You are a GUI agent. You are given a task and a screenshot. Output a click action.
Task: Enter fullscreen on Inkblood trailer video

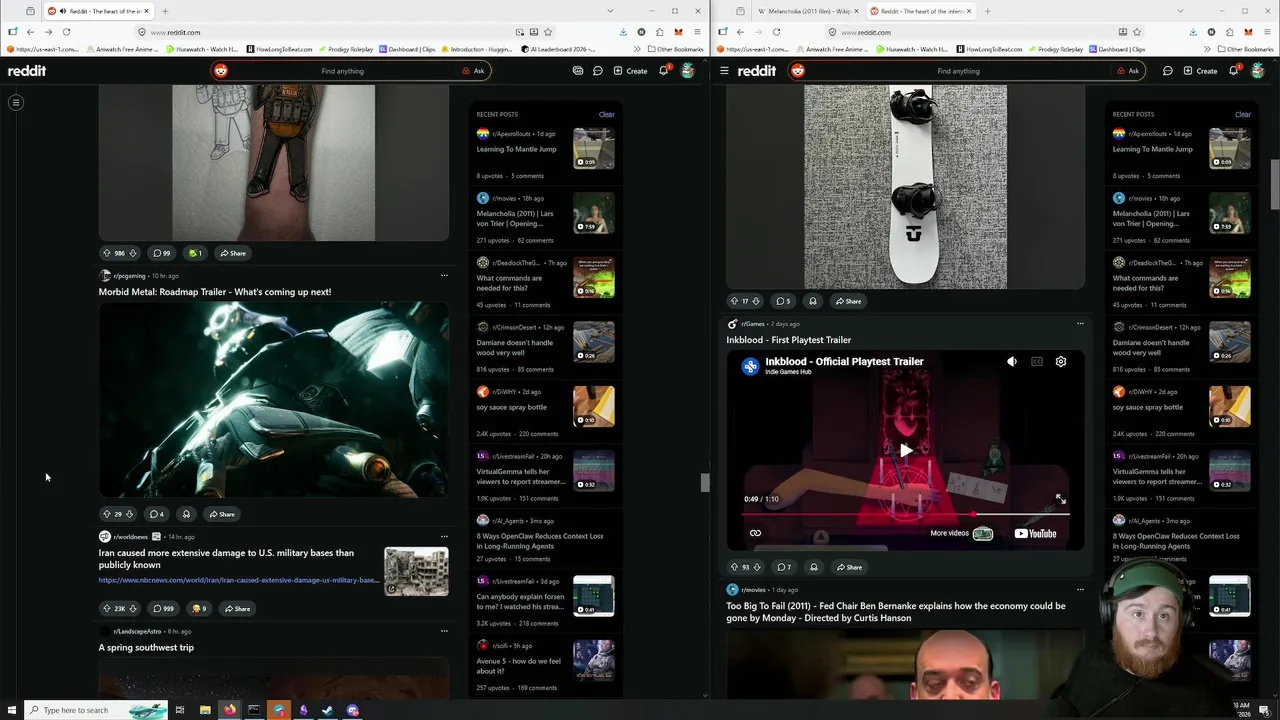(1060, 499)
